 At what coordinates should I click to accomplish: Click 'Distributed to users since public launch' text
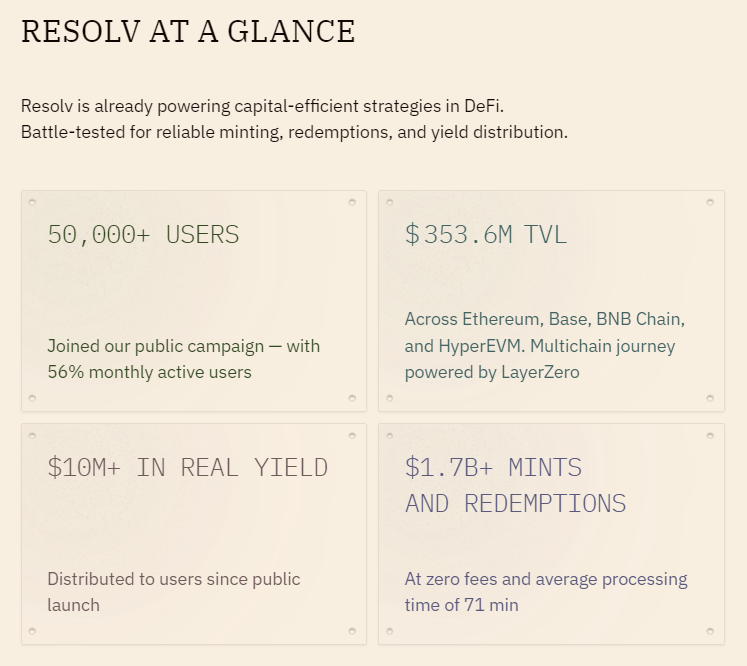tap(174, 592)
